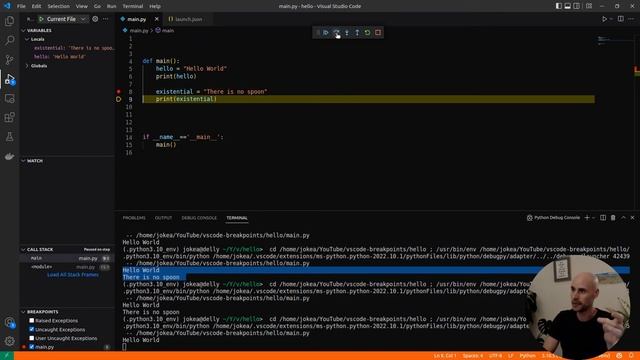This screenshot has height=360, width=640.
Task: Select <module> frame in call stack
Action: coord(67,267)
